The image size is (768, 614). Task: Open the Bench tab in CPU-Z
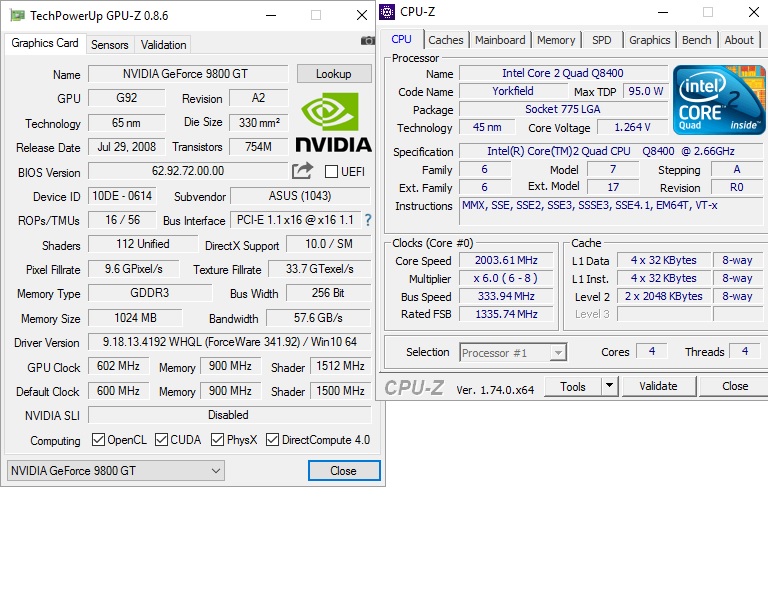[x=696, y=40]
